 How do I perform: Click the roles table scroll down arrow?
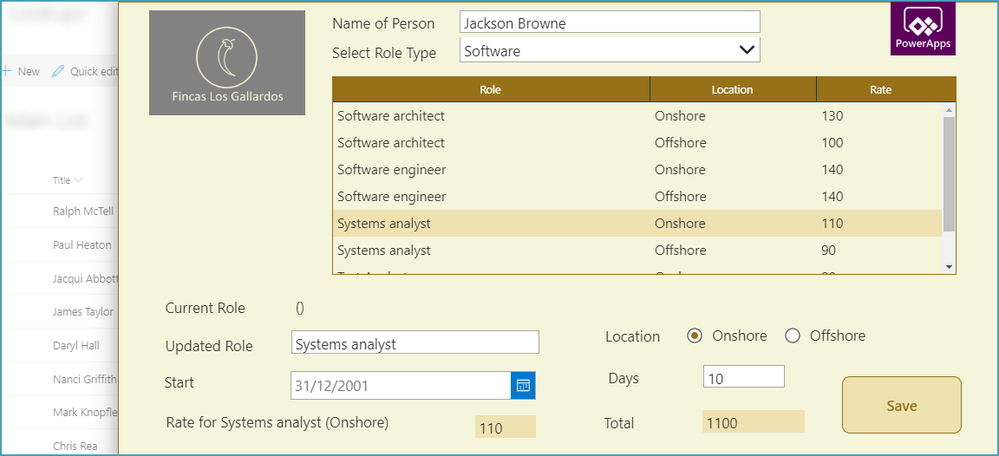[949, 265]
